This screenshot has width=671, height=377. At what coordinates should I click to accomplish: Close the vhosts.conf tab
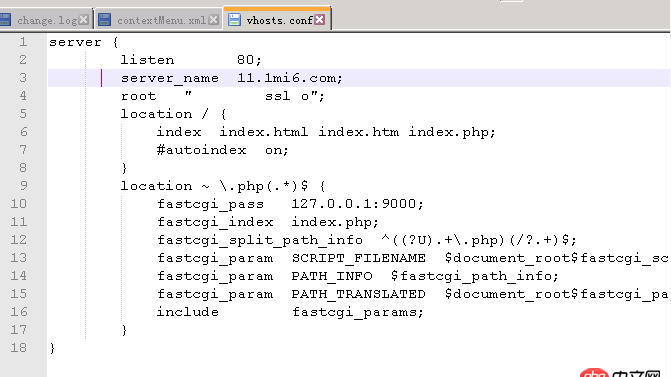(320, 20)
